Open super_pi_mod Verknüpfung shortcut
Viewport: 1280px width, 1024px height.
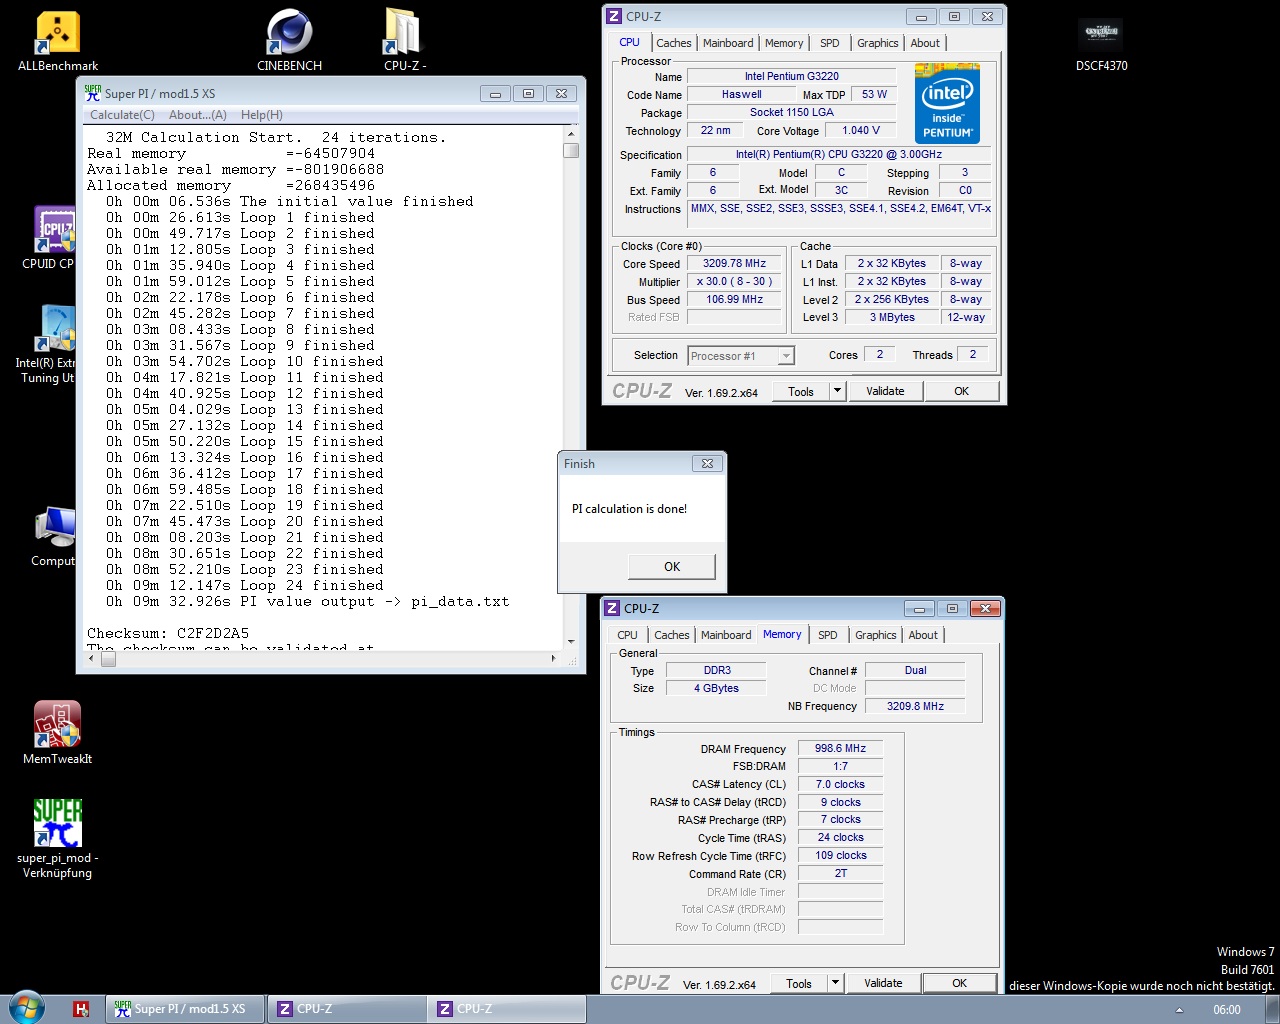pos(57,838)
